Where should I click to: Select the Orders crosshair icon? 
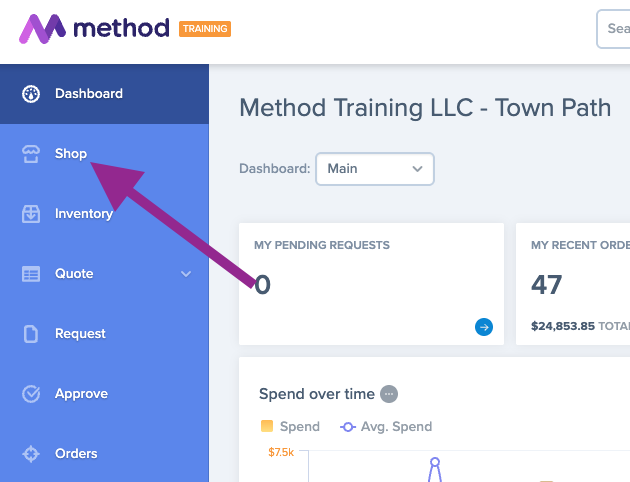pos(31,454)
